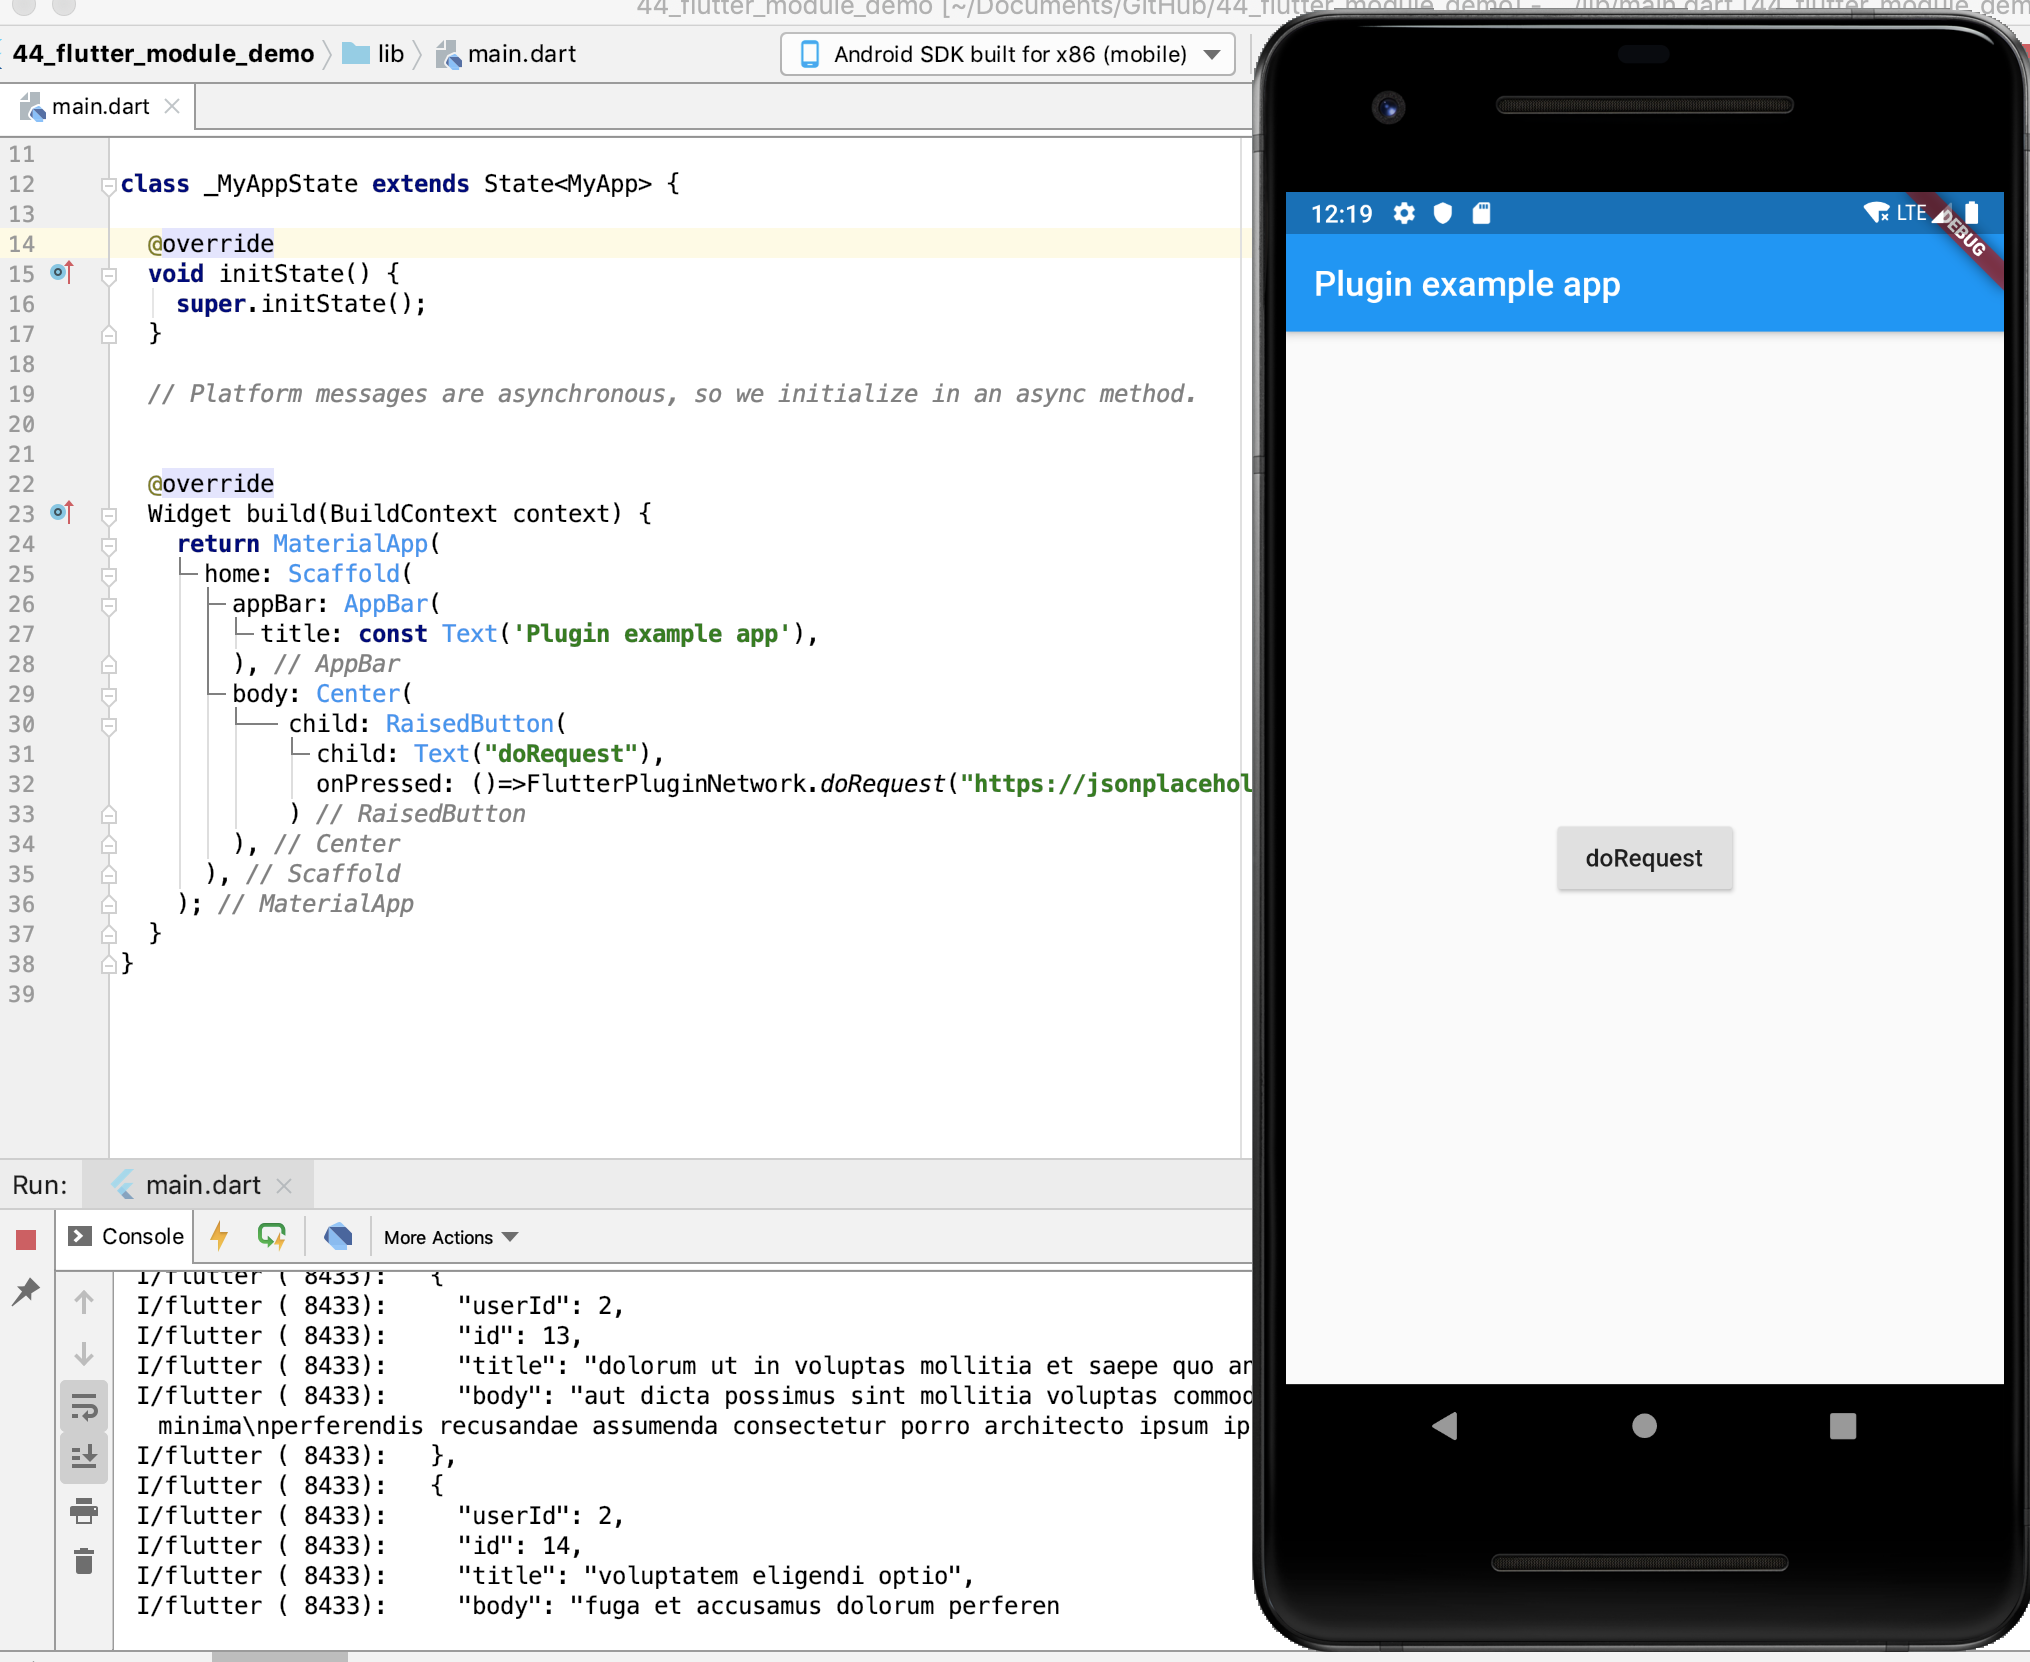Tap the doRequest button in the emulator
The height and width of the screenshot is (1662, 2030).
pyautogui.click(x=1643, y=858)
